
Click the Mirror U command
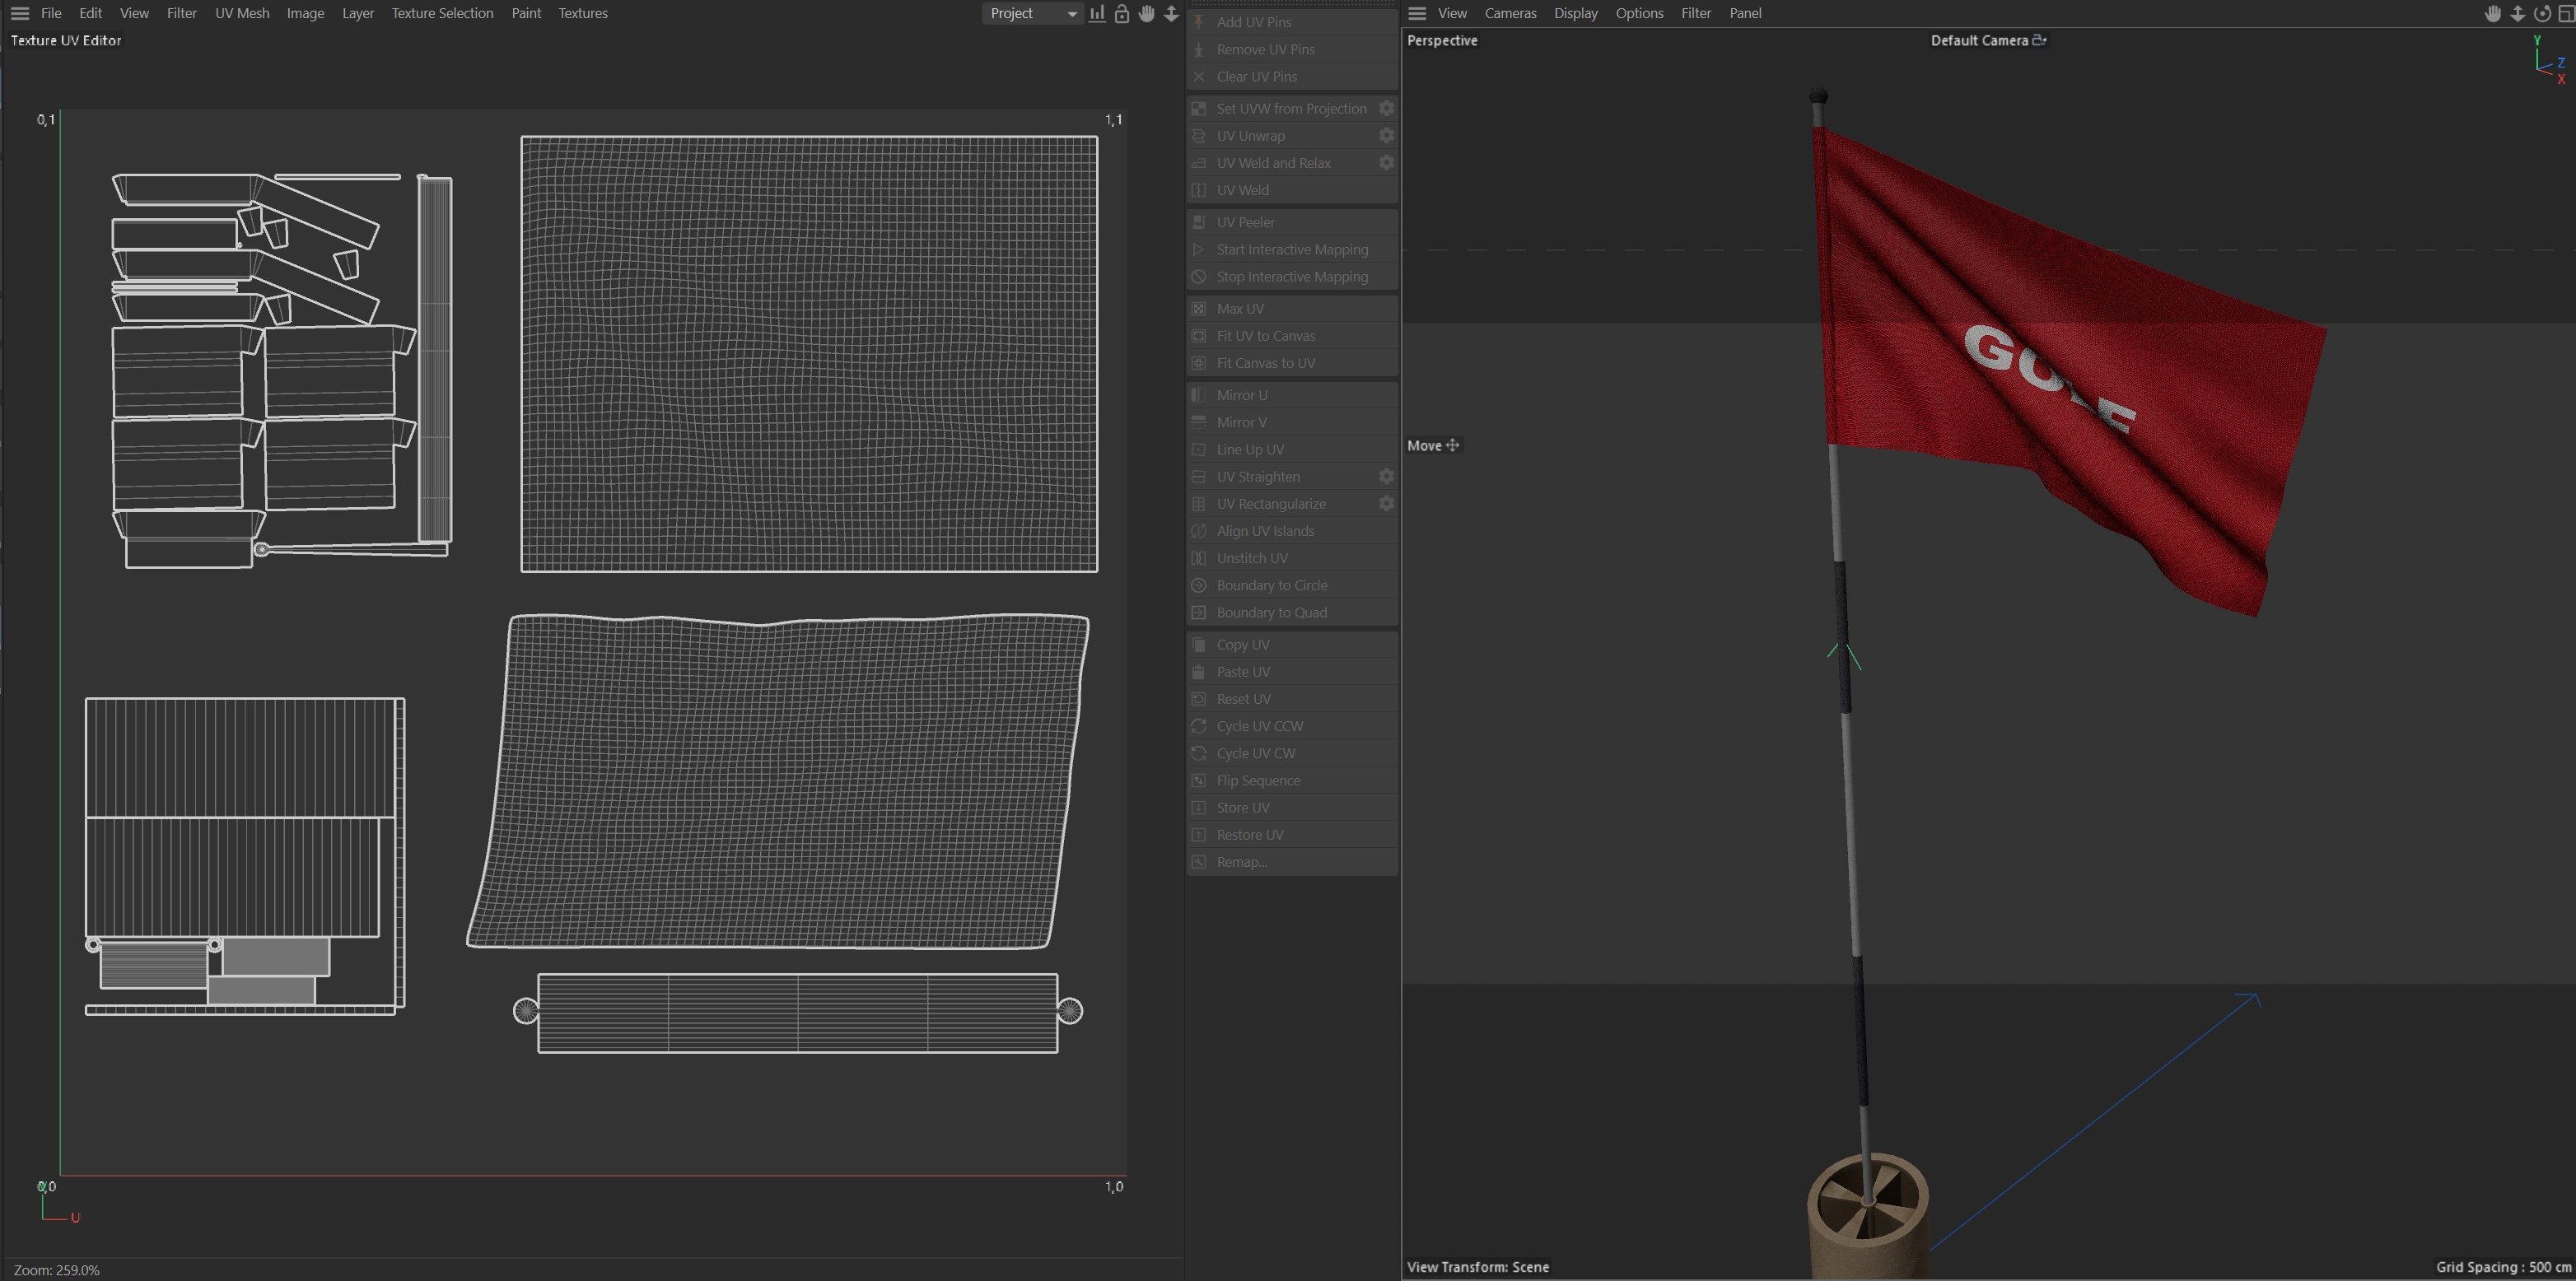pos(1241,395)
